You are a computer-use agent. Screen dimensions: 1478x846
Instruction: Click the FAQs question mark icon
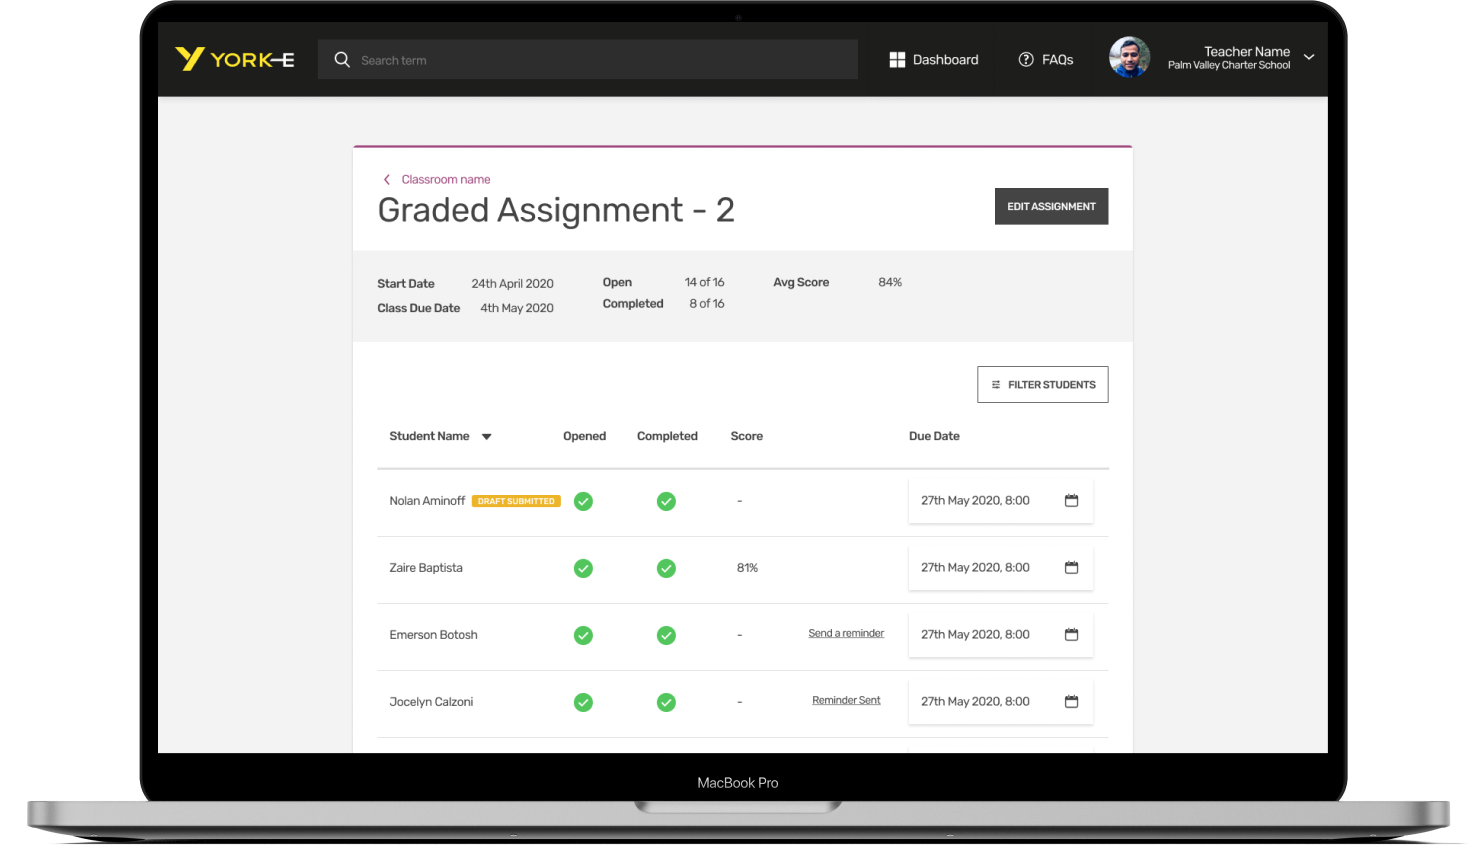(x=1025, y=59)
